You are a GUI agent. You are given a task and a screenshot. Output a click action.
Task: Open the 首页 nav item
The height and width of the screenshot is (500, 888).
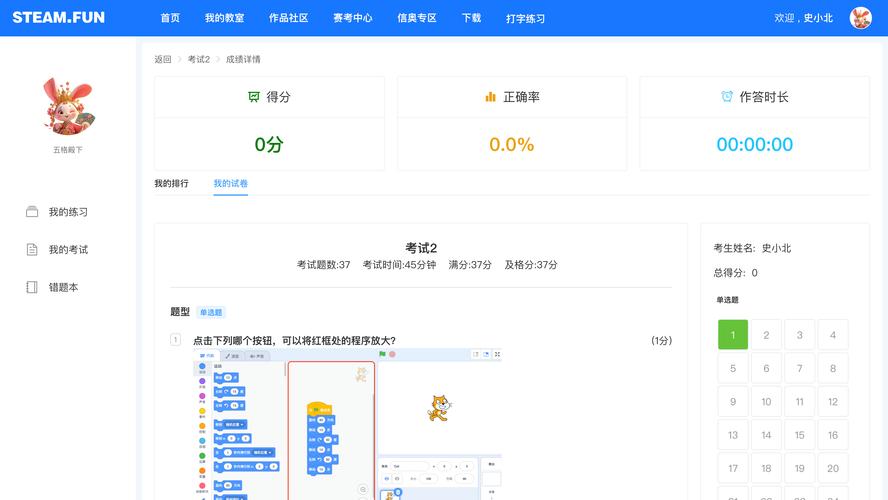click(x=170, y=18)
